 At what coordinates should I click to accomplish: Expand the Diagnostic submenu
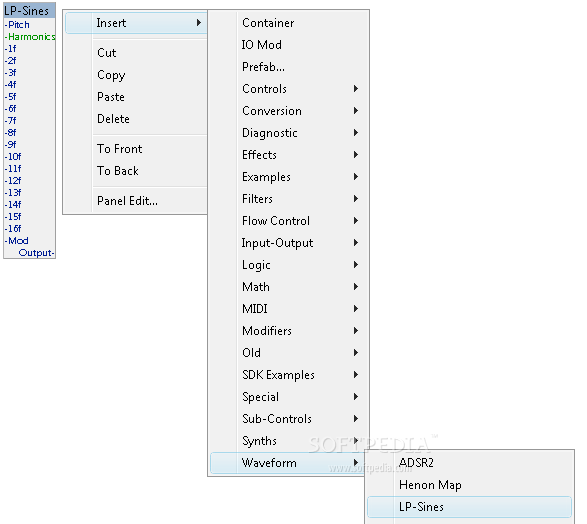point(288,133)
